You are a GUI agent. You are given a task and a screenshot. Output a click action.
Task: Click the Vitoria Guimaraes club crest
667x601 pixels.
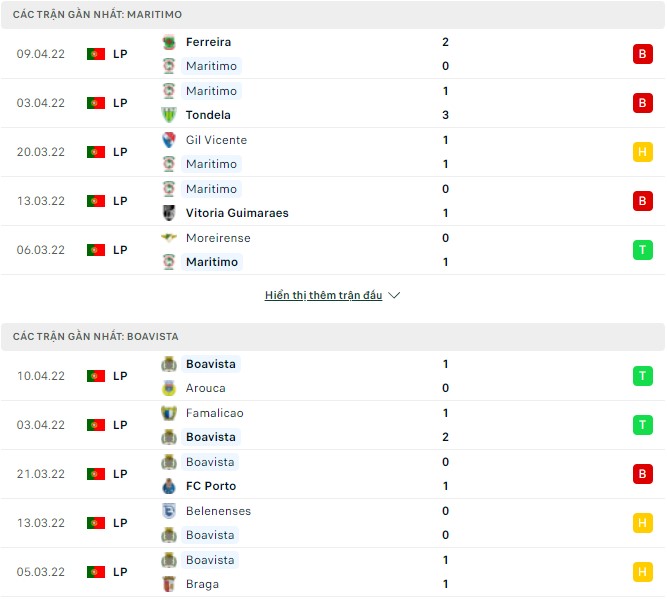pyautogui.click(x=168, y=213)
